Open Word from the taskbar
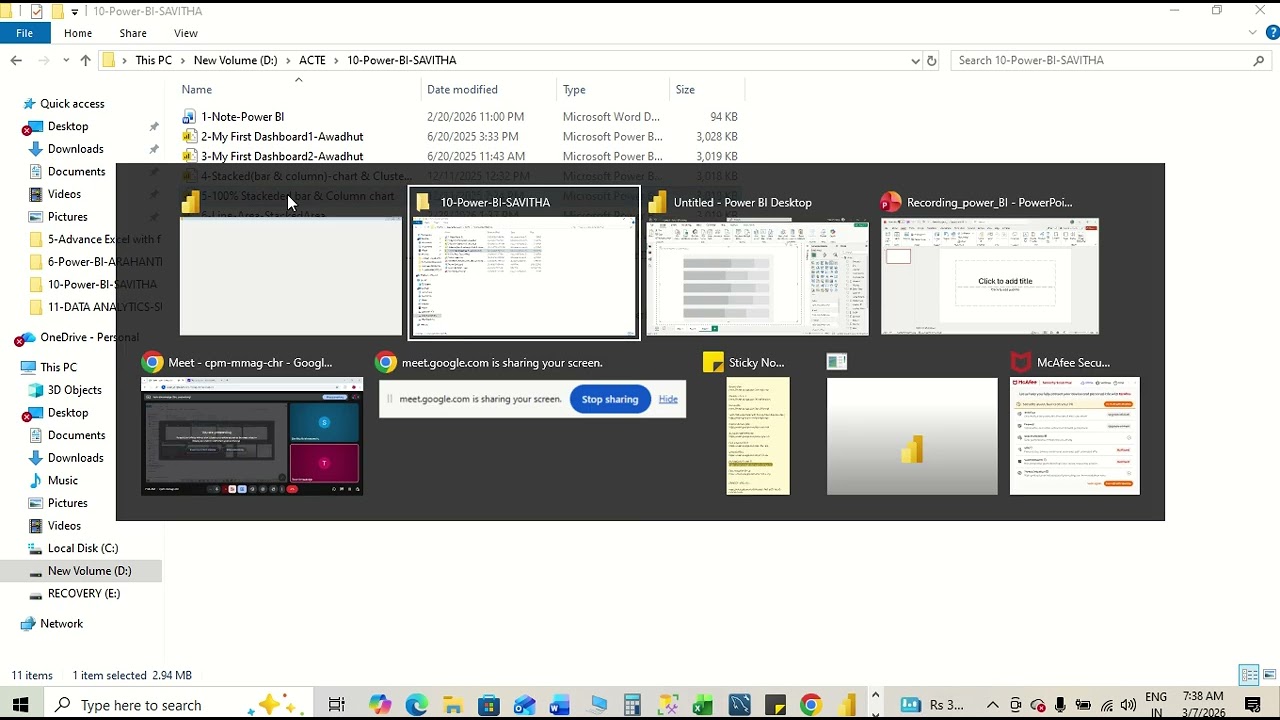 [x=560, y=705]
